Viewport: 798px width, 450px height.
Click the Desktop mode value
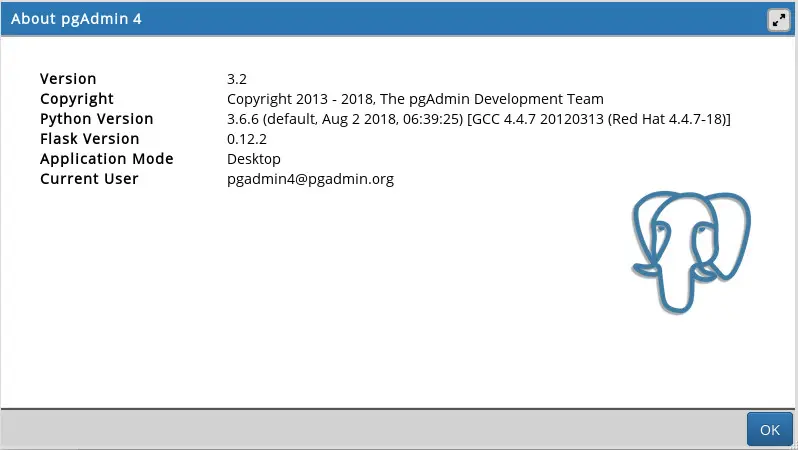pyautogui.click(x=253, y=159)
